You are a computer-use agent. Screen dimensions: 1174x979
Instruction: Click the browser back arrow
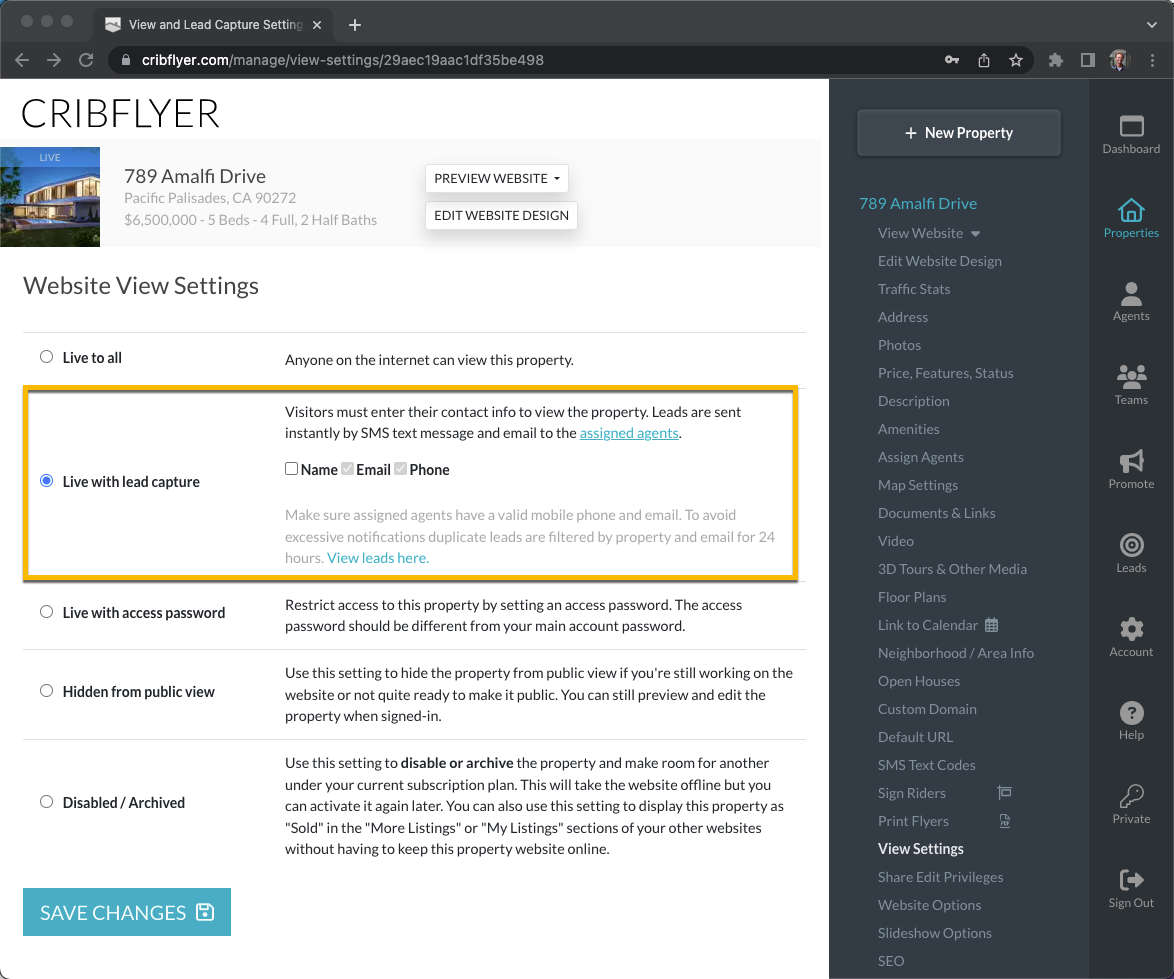[x=22, y=60]
